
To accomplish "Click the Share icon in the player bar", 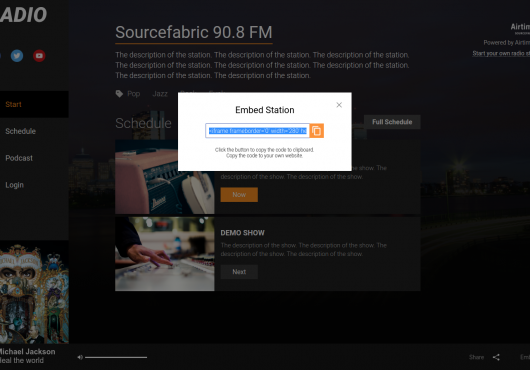I will (496, 357).
